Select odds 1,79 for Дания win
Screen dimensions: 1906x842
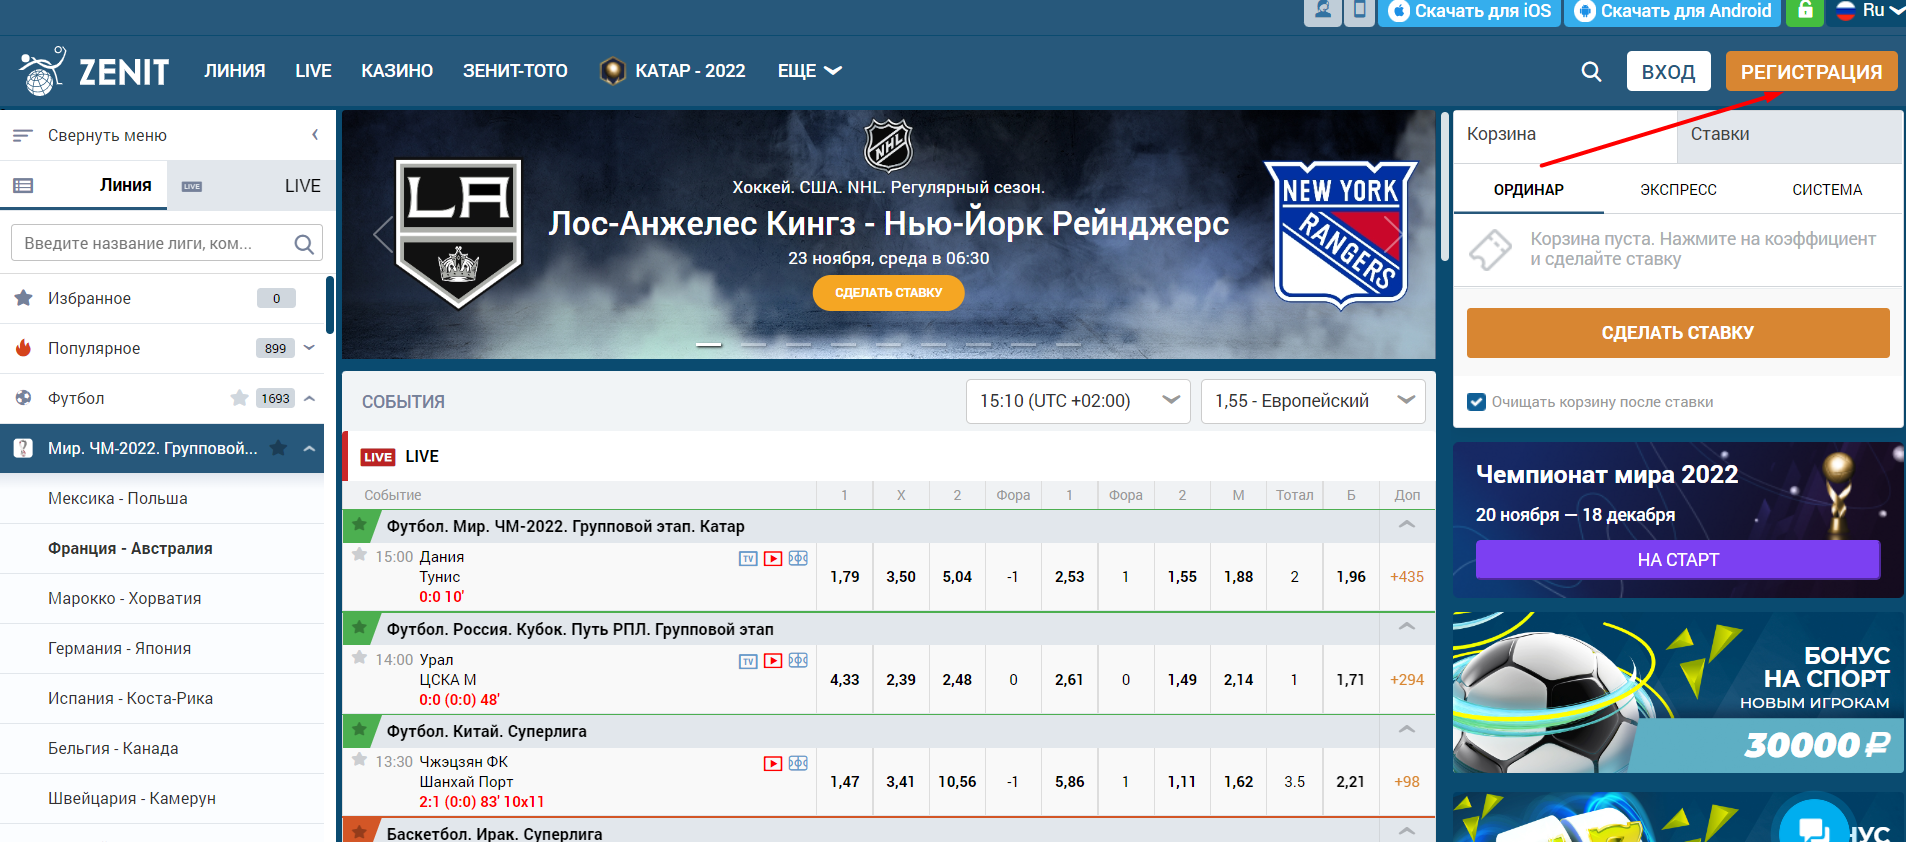point(844,577)
